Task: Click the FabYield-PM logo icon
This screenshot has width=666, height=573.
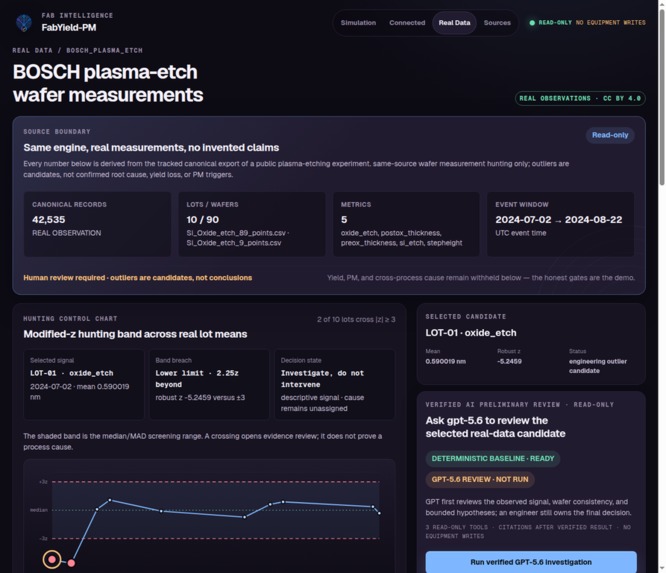Action: 24,22
